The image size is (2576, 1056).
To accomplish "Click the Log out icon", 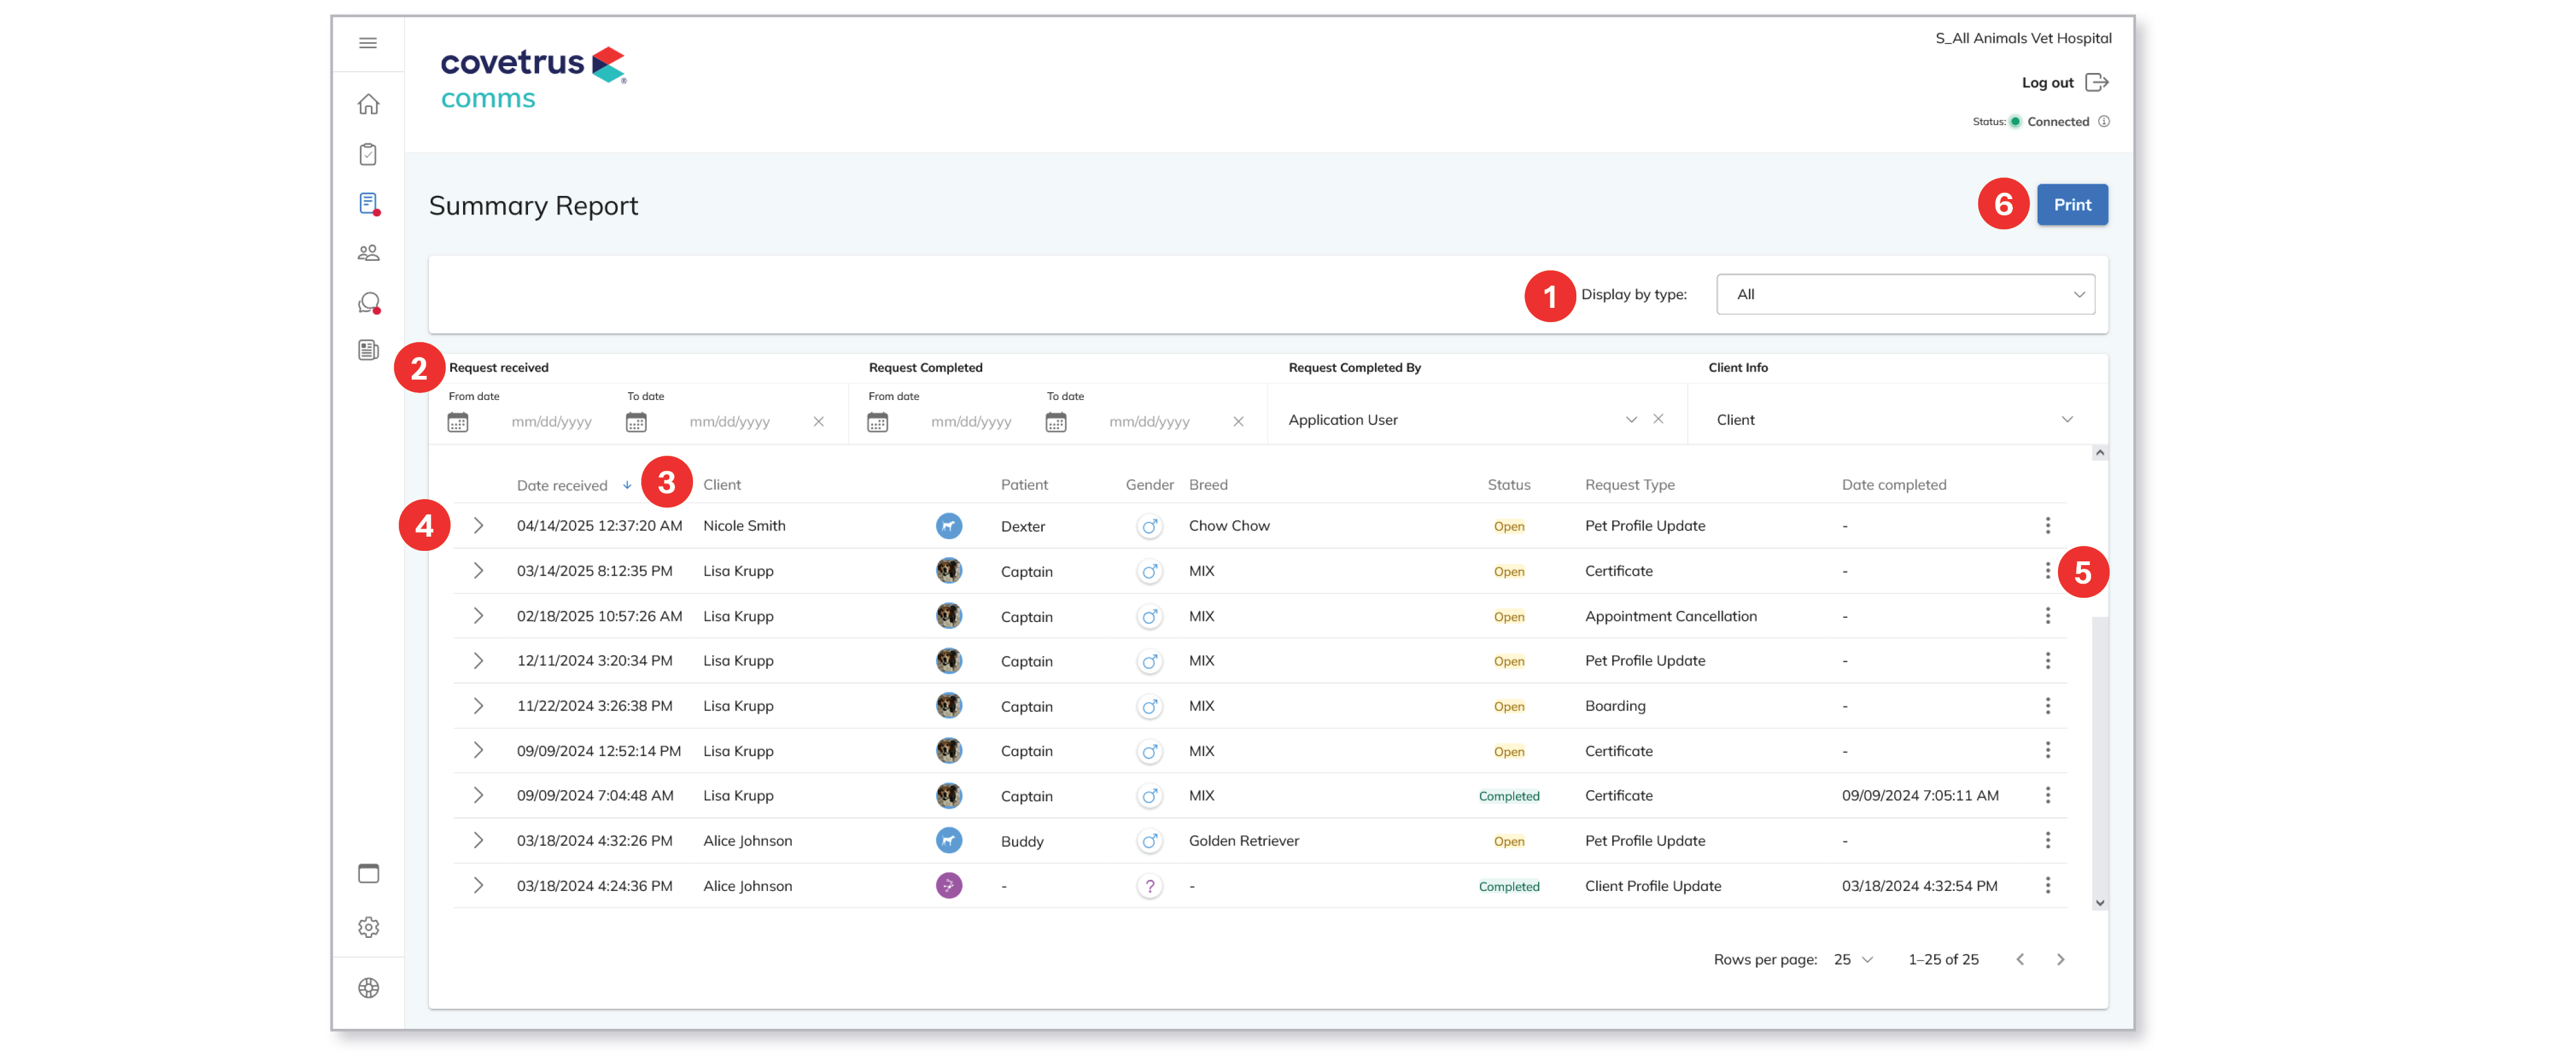I will click(x=2097, y=83).
